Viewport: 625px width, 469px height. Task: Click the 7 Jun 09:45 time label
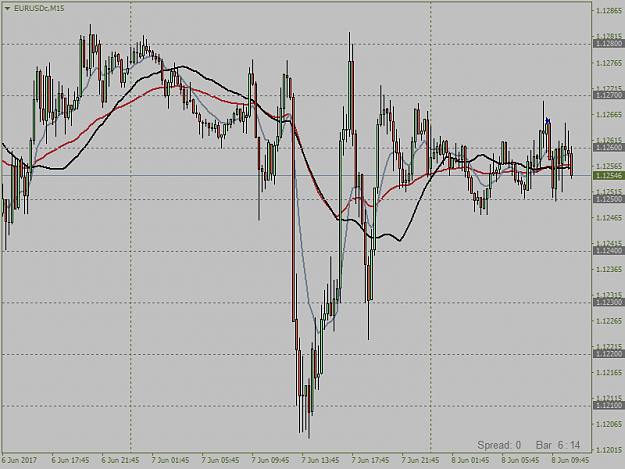(270, 460)
